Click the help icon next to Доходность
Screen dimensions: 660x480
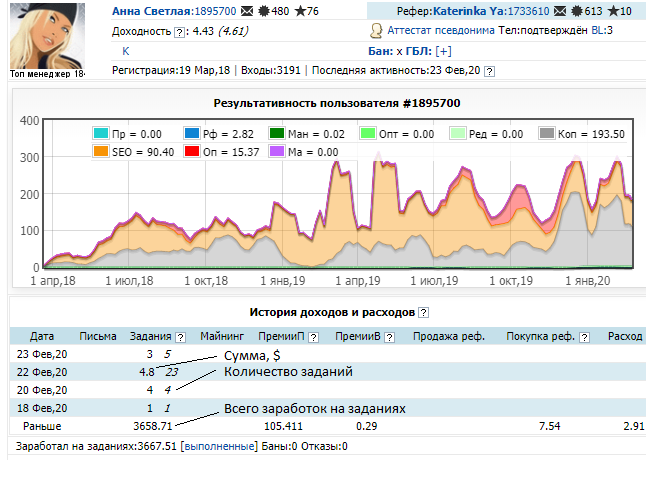point(180,31)
